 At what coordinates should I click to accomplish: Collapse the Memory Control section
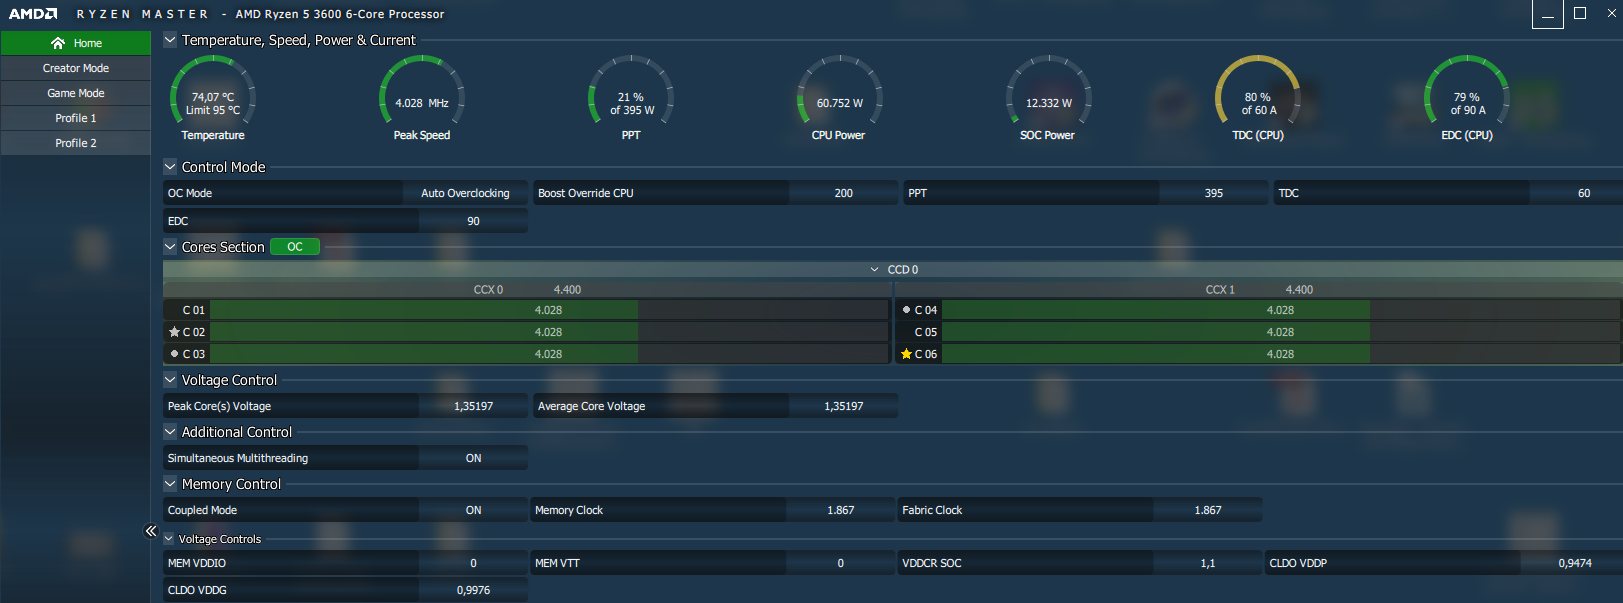click(170, 484)
